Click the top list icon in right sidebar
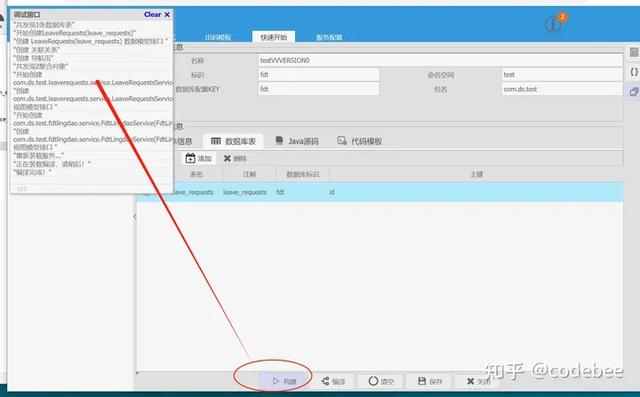640x397 pixels. click(634, 52)
